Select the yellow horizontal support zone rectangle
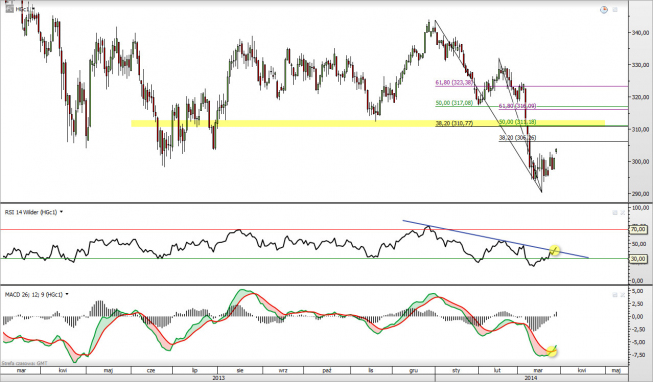 pos(368,123)
